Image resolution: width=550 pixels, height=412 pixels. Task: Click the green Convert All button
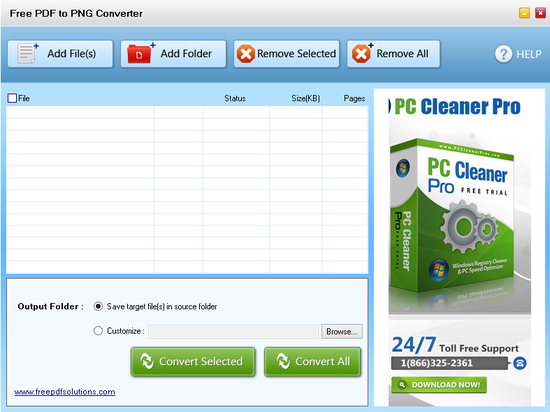312,362
